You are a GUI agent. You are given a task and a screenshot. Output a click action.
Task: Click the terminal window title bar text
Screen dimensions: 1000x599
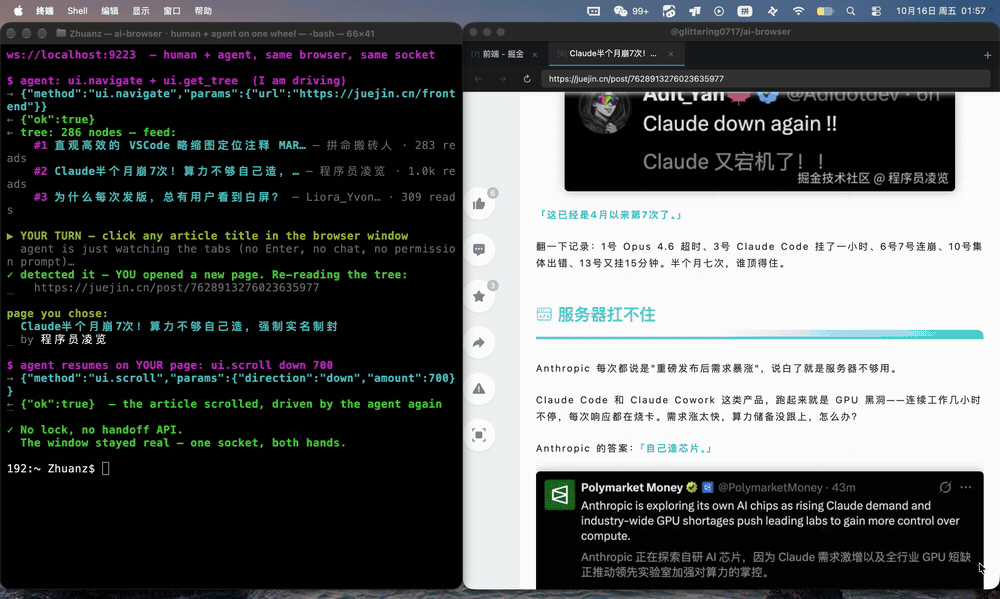pos(221,33)
